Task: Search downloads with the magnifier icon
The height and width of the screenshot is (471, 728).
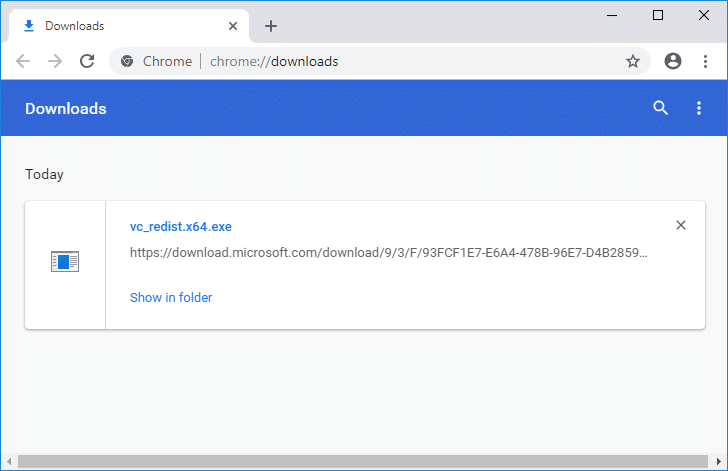Action: tap(660, 108)
